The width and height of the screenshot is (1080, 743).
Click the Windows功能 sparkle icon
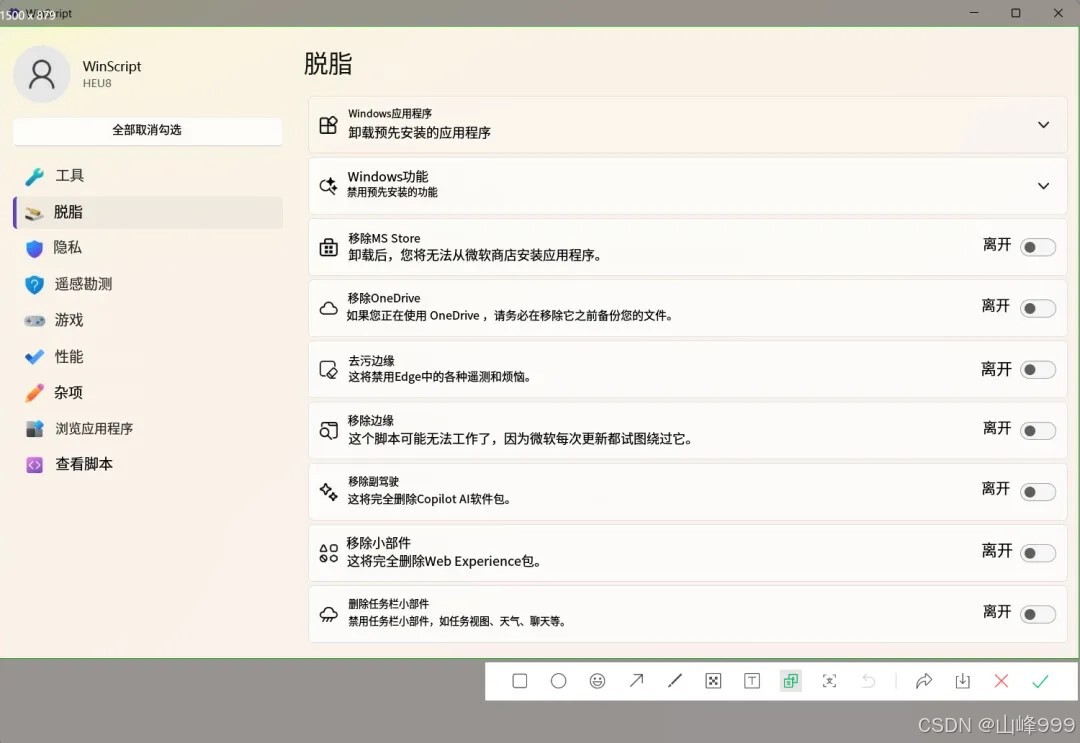329,185
